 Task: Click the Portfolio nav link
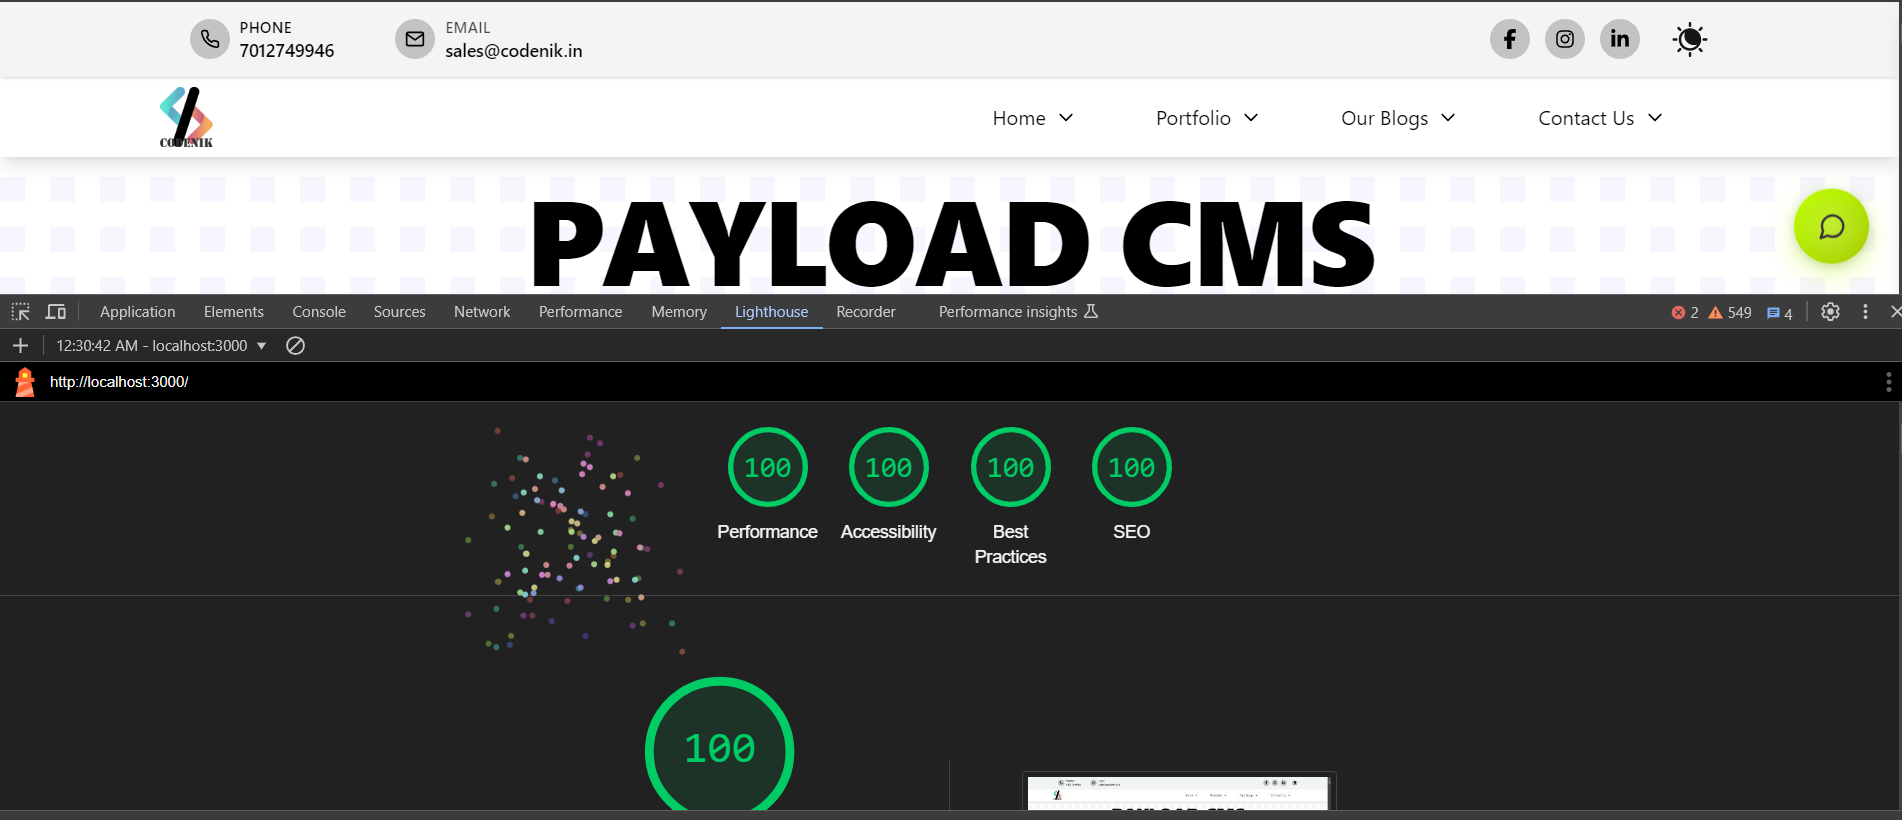point(1193,118)
